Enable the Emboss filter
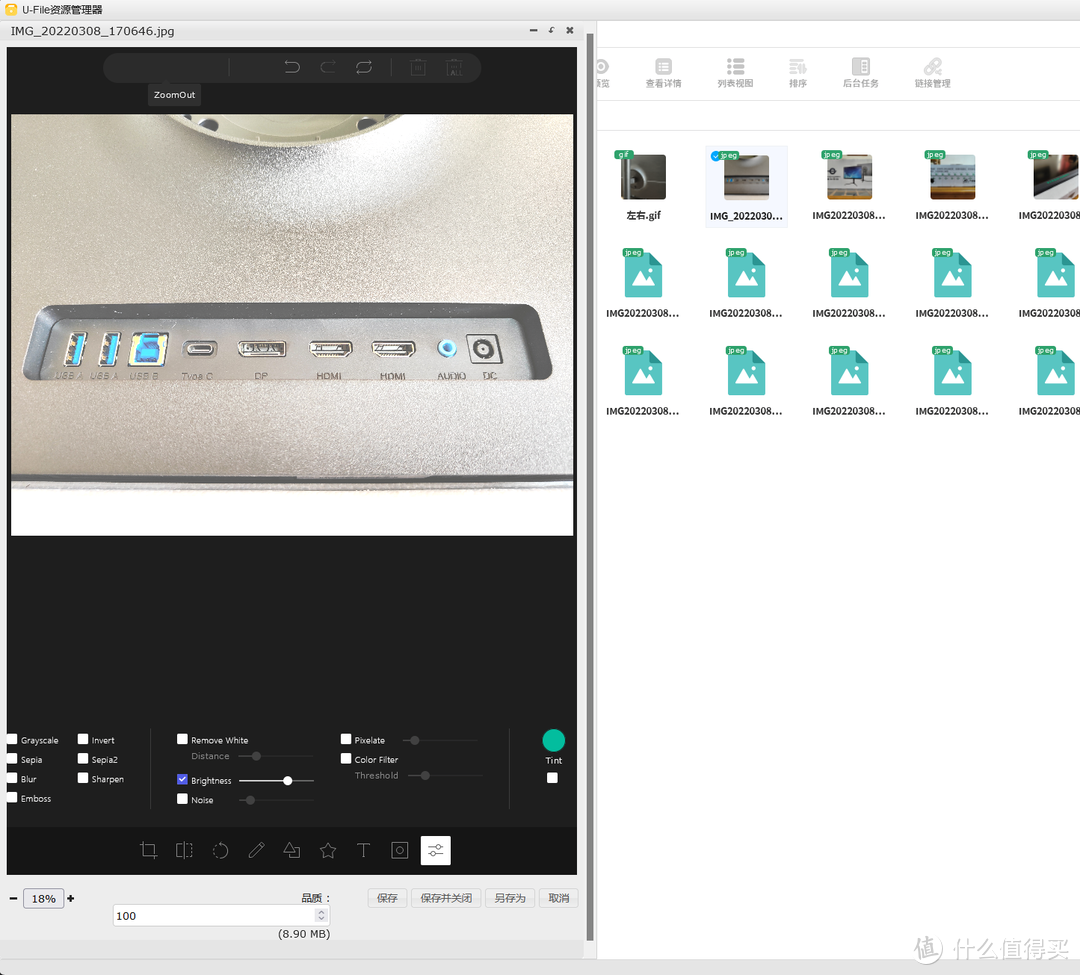This screenshot has width=1080, height=975. click(x=12, y=797)
